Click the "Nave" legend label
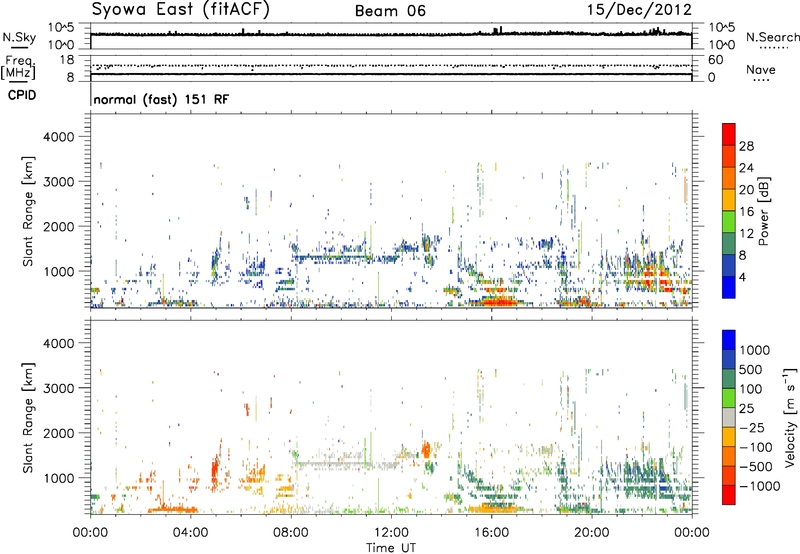The image size is (800, 554). tap(761, 69)
